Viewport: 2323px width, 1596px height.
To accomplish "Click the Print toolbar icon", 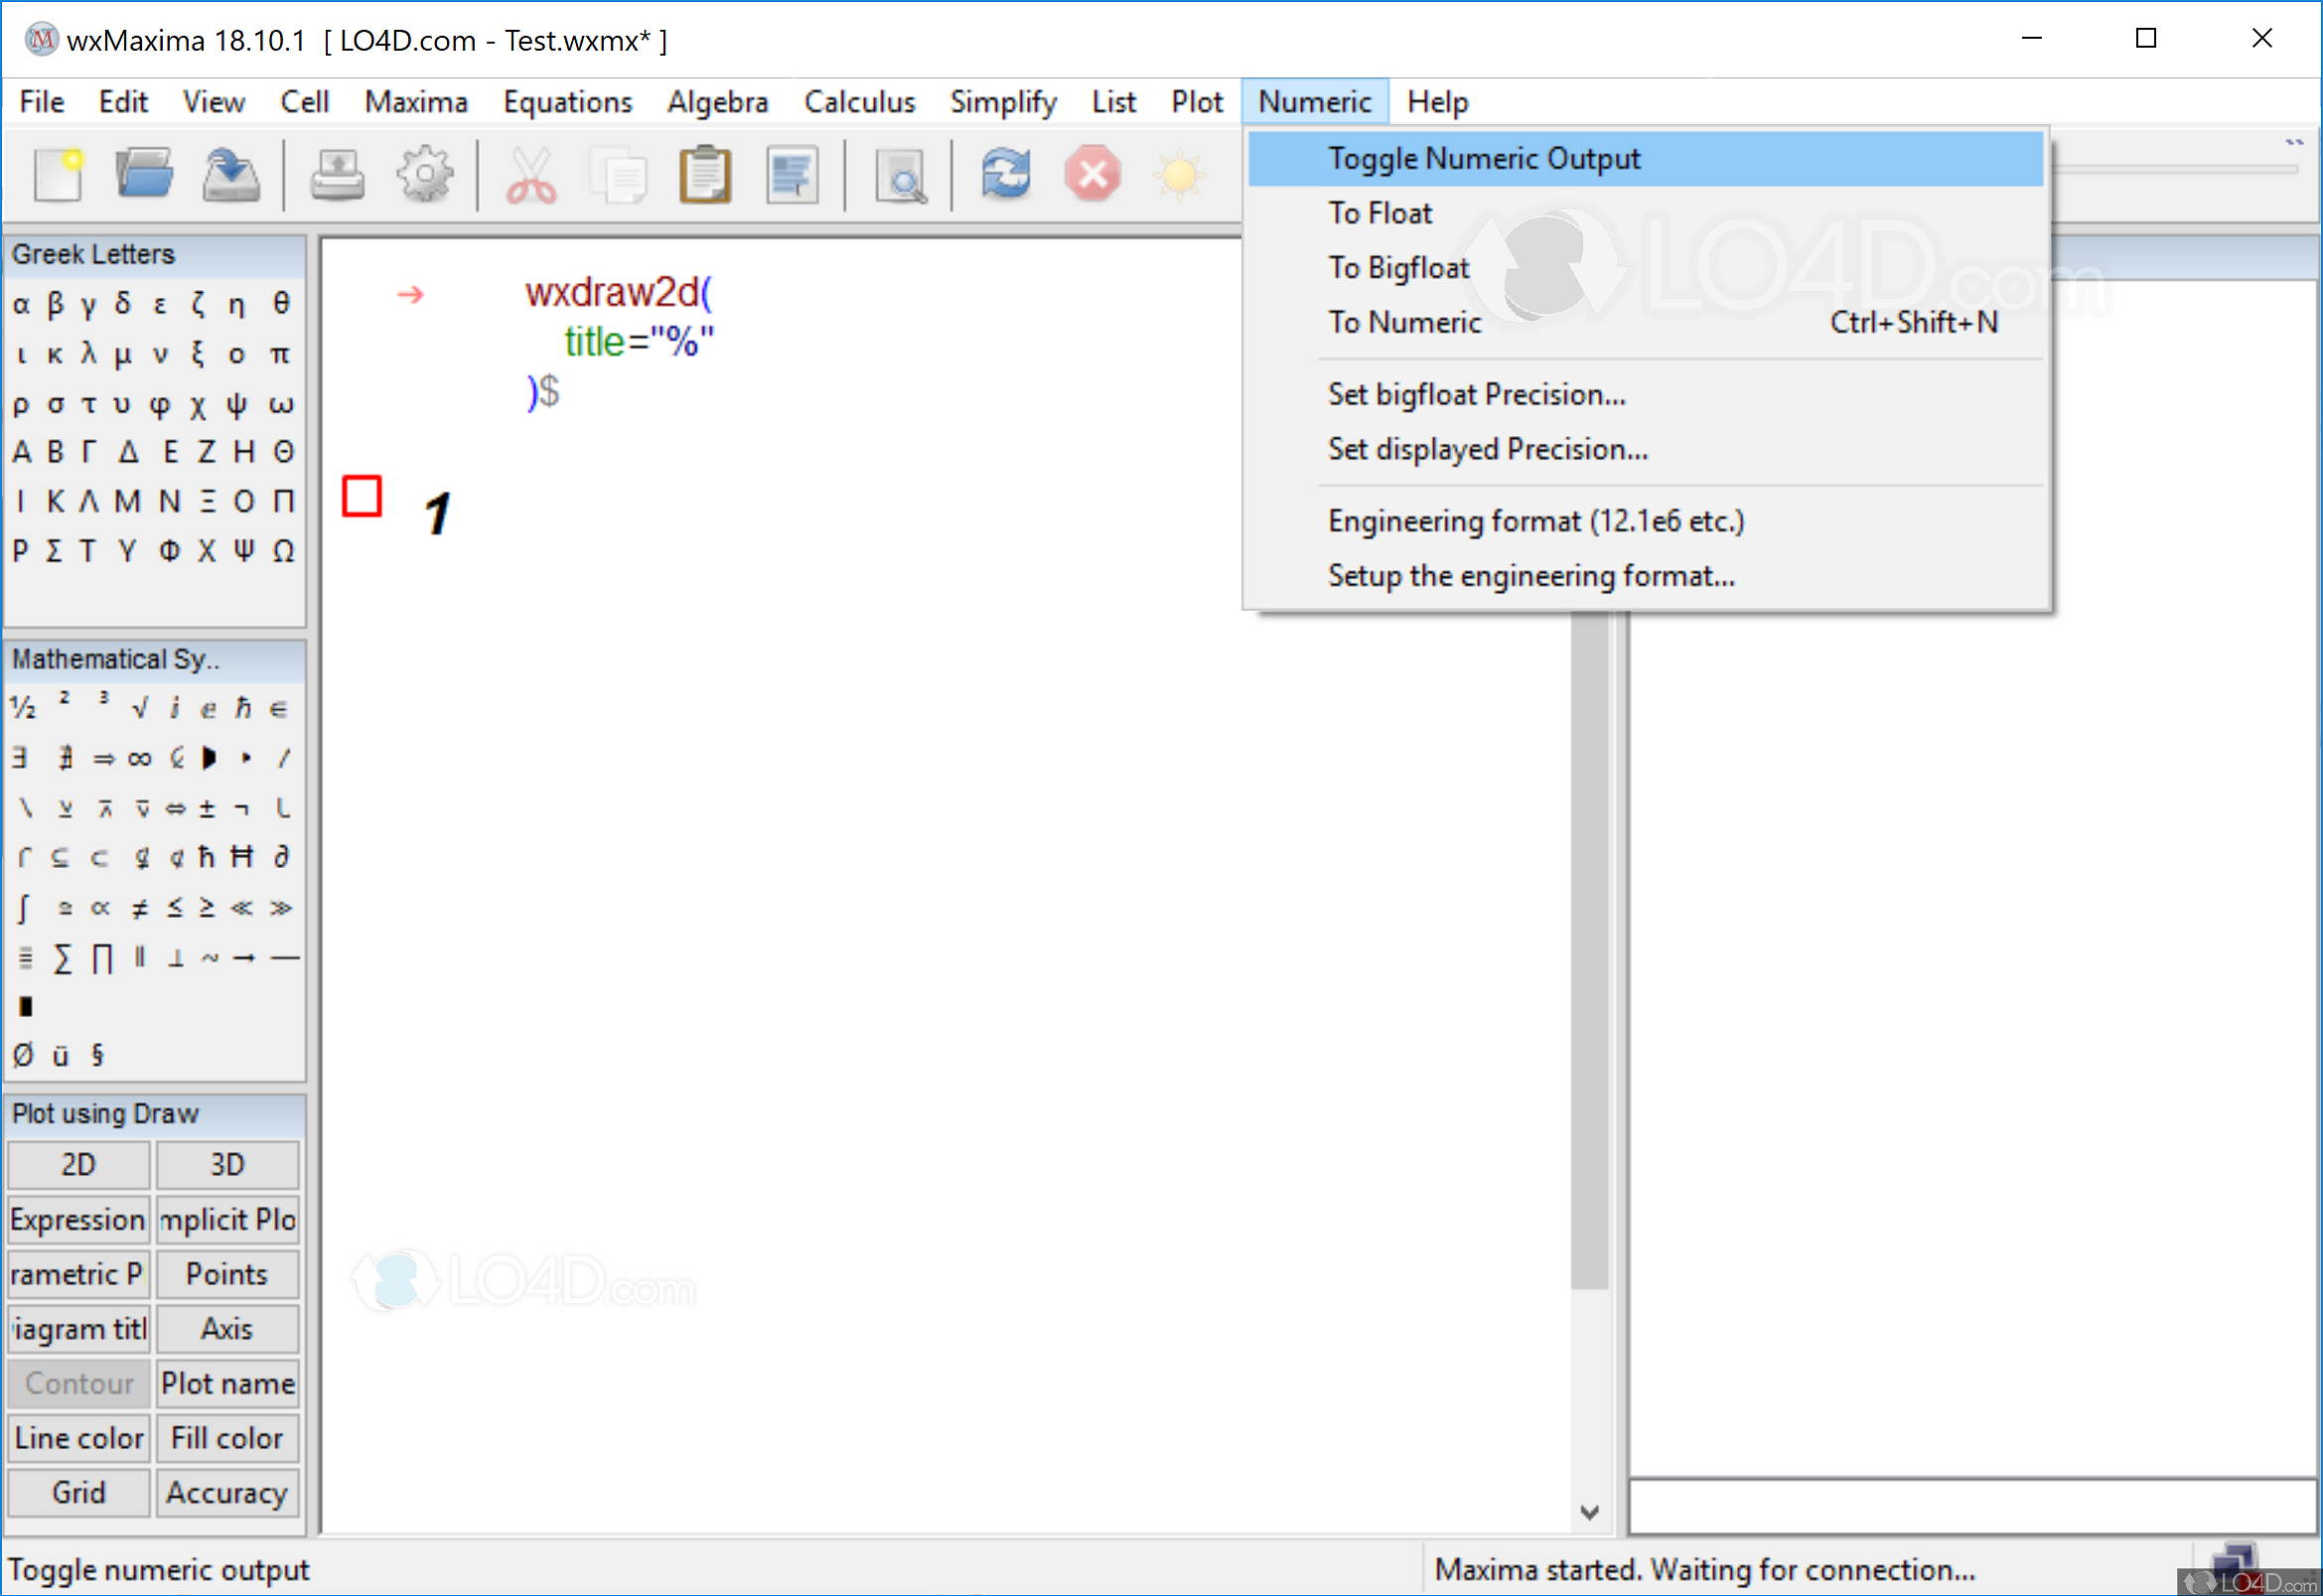I will (337, 174).
